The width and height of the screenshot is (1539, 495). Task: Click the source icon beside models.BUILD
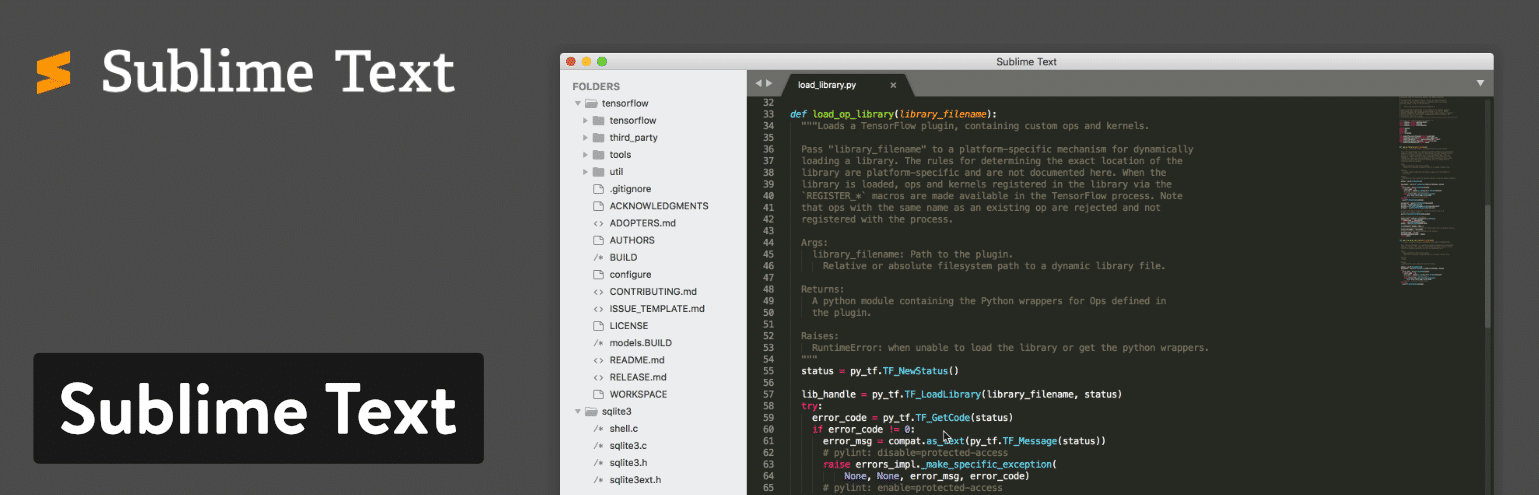pos(598,343)
